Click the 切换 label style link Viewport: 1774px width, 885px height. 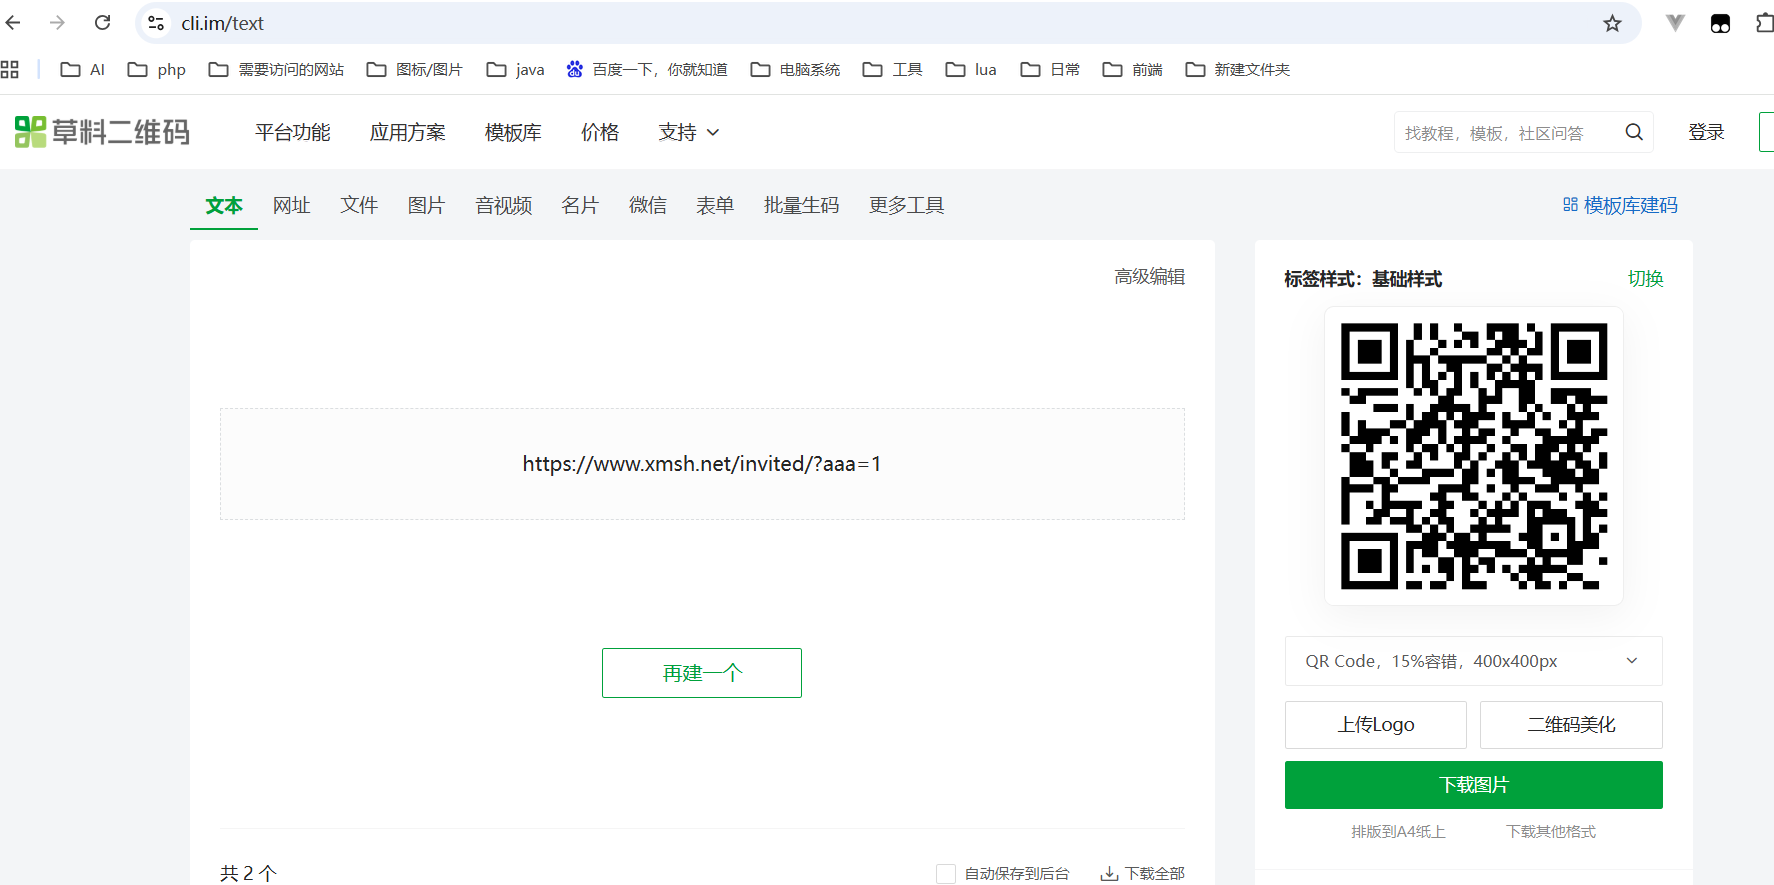click(1645, 279)
